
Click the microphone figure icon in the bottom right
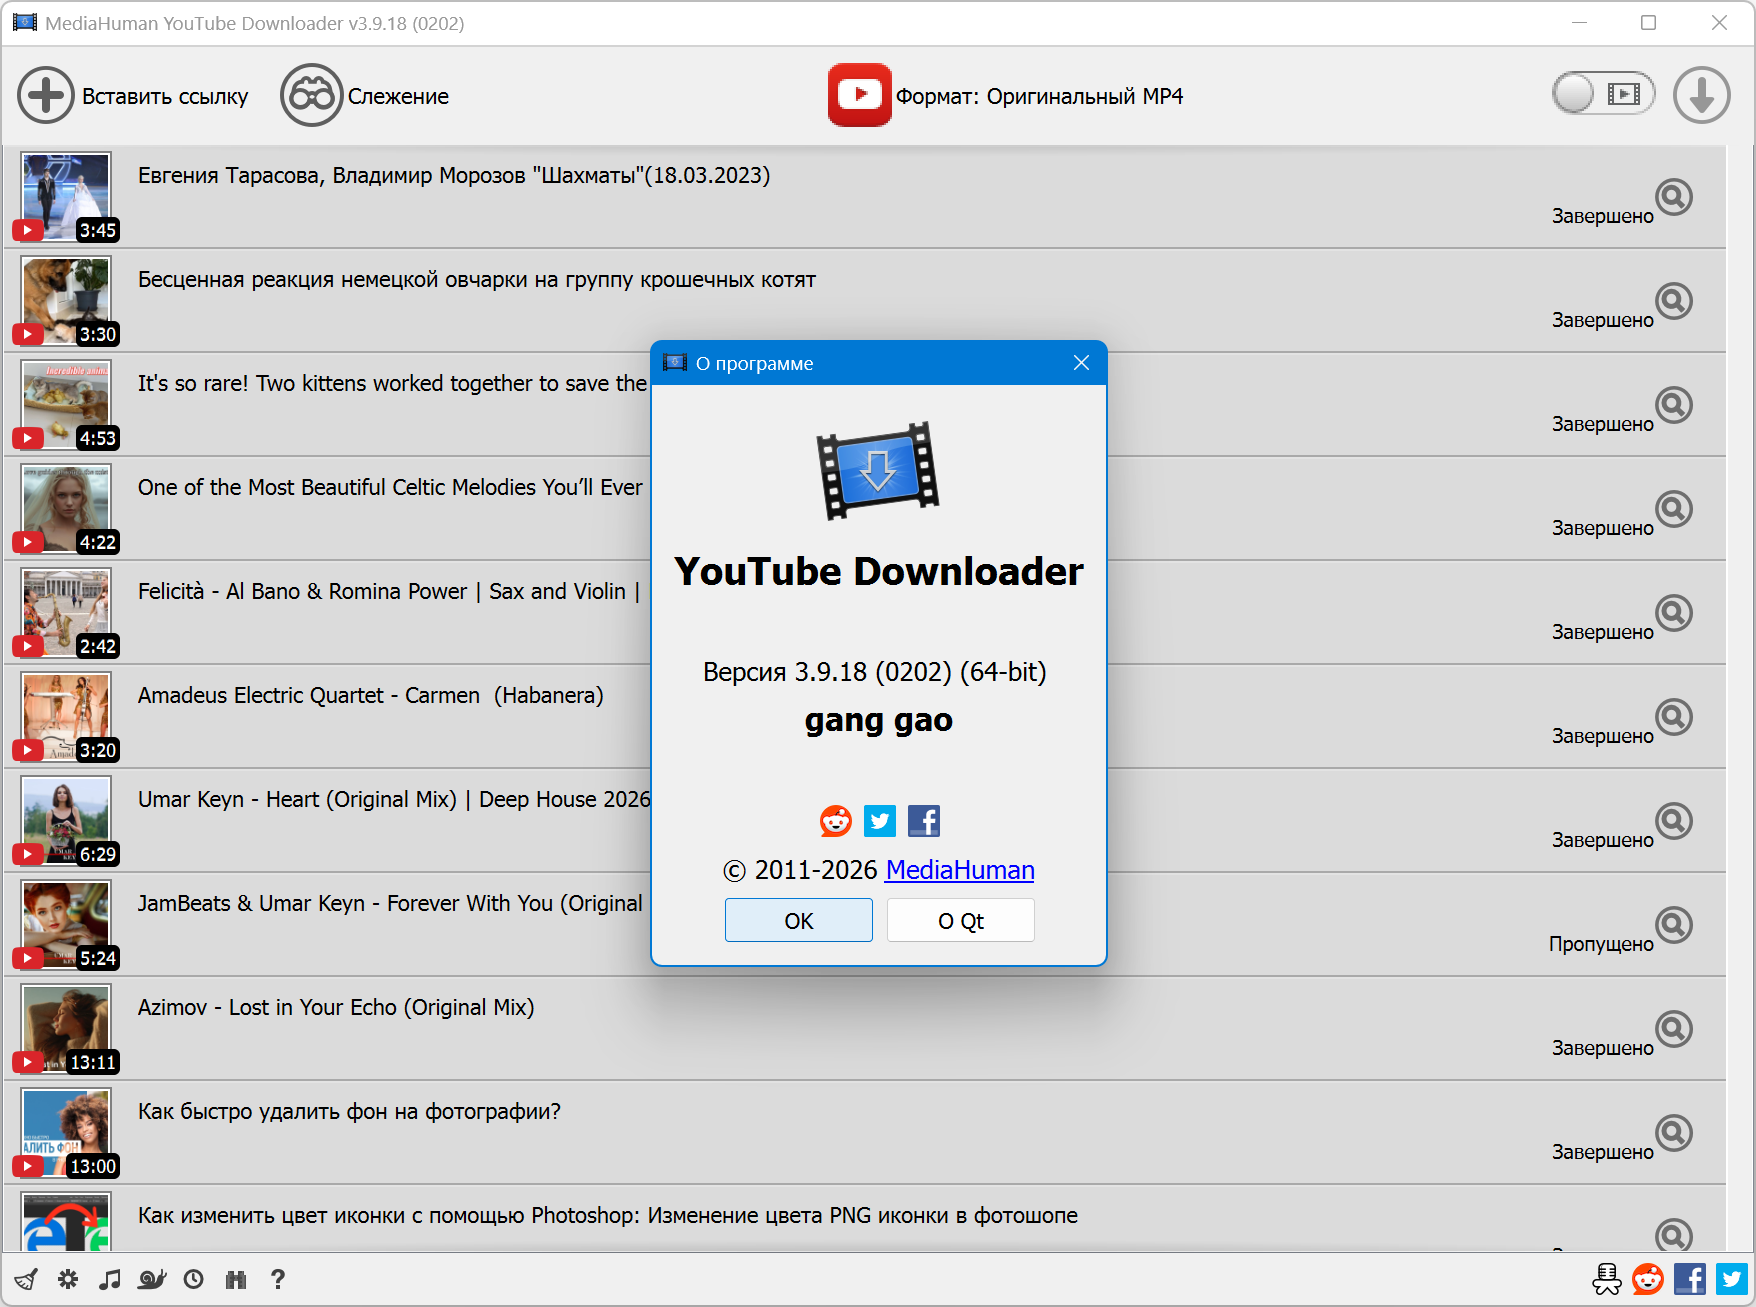[x=1606, y=1279]
